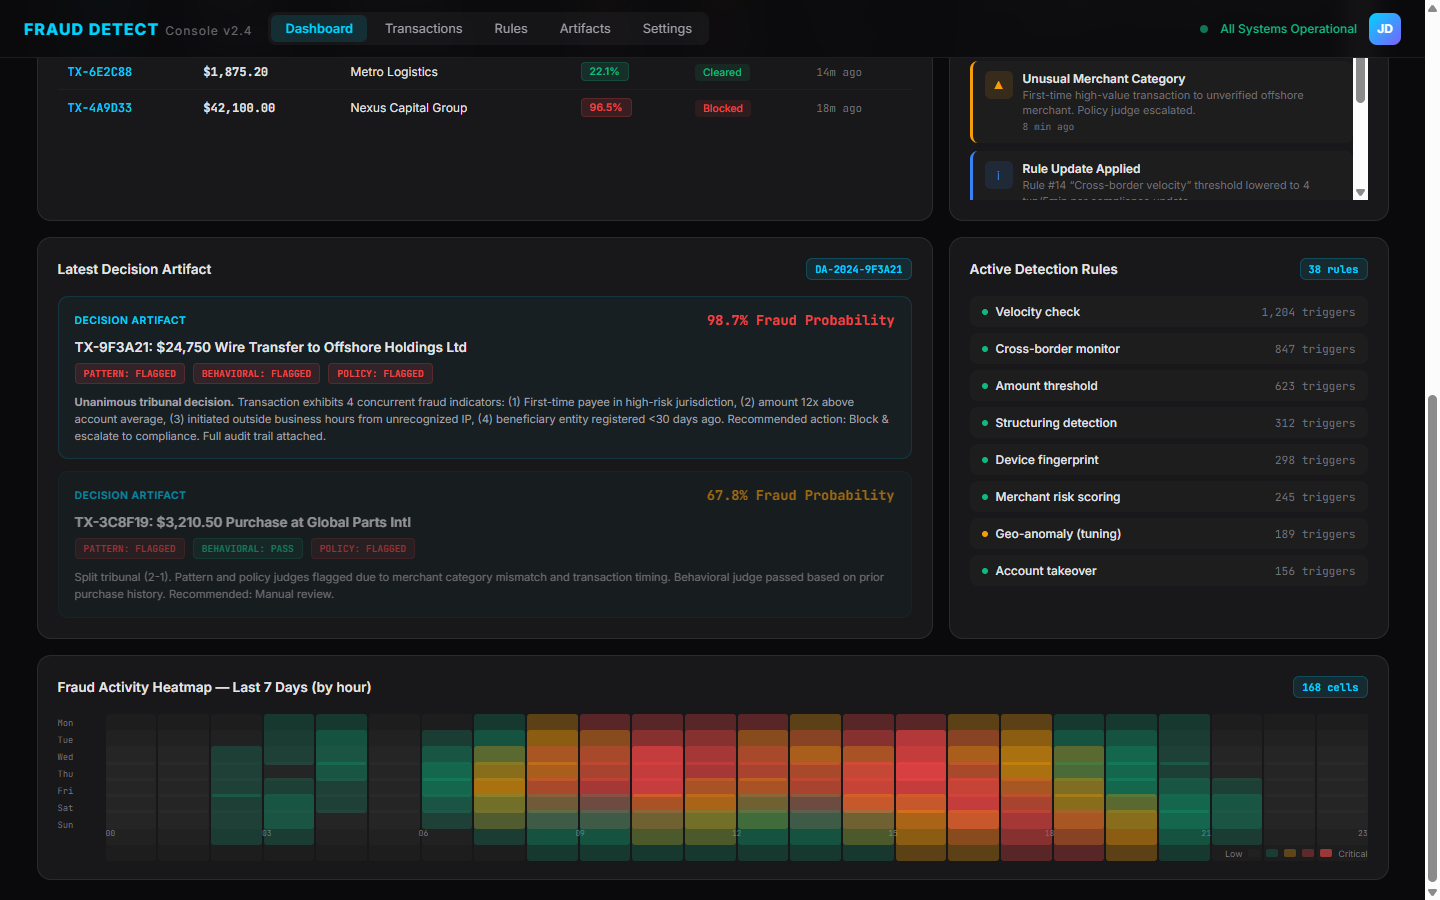Viewport: 1440px width, 900px height.
Task: Click the down chevron on the alerts scrollbar
Action: tap(1360, 193)
